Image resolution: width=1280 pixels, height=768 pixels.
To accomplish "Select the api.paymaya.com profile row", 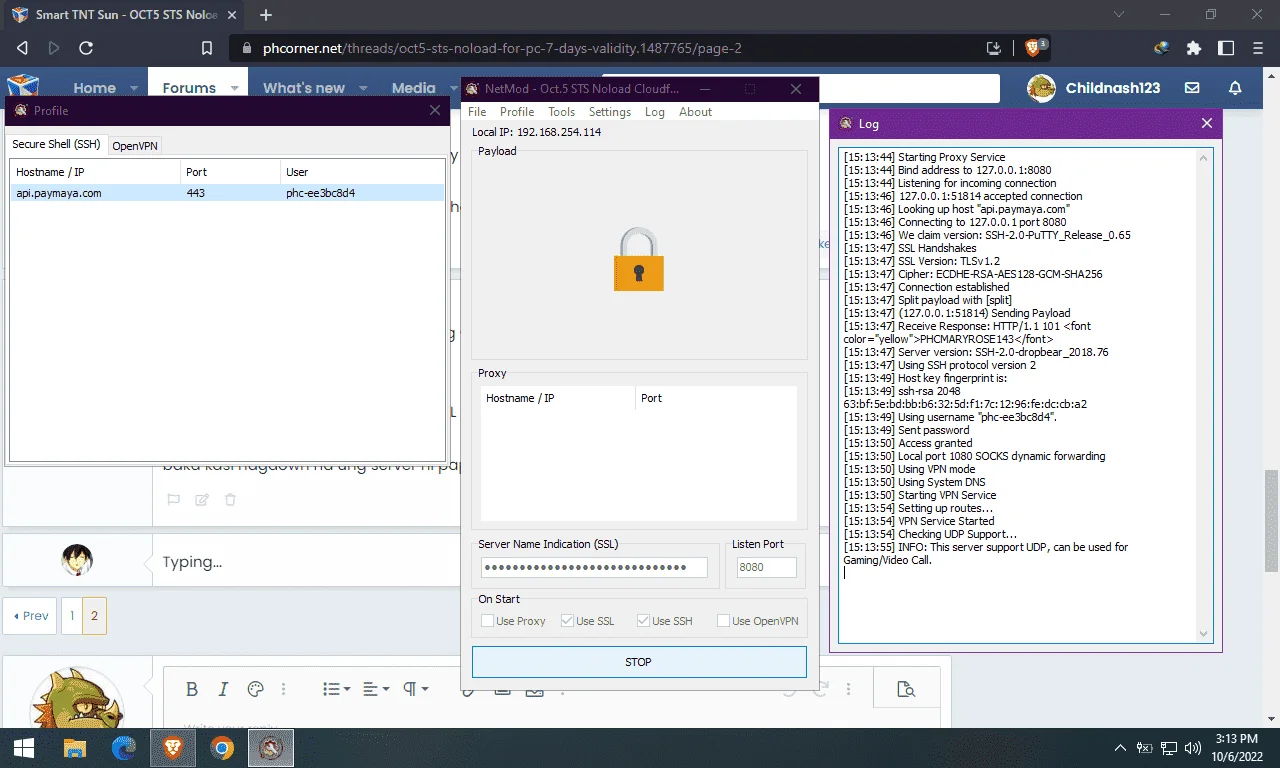I will click(227, 193).
